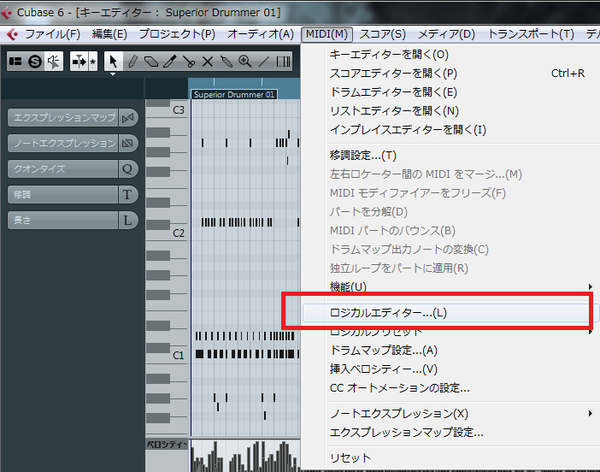Choose インプレイスエディターを開く(I)

451,130
